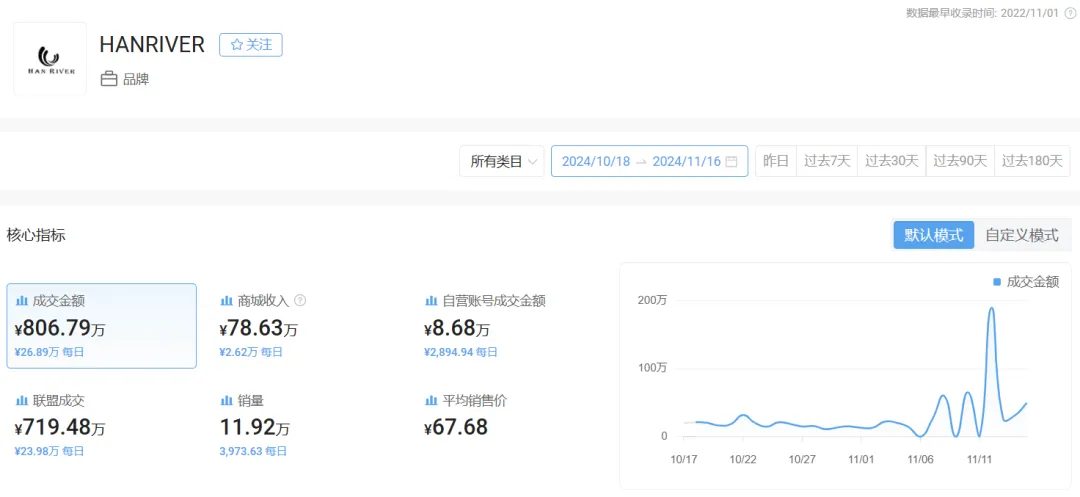The image size is (1080, 497).
Task: Select the 过去30天 time range
Action: pyautogui.click(x=892, y=162)
